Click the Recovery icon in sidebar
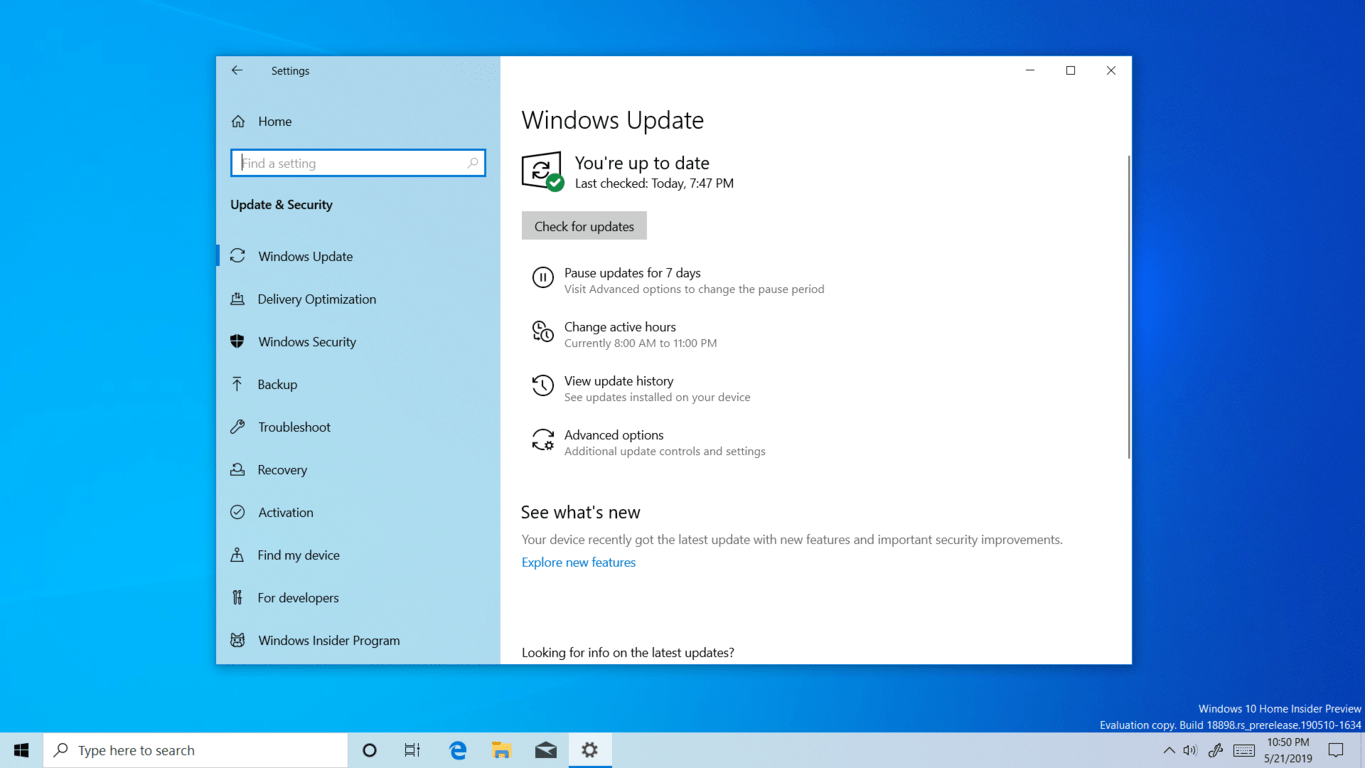 click(x=238, y=469)
